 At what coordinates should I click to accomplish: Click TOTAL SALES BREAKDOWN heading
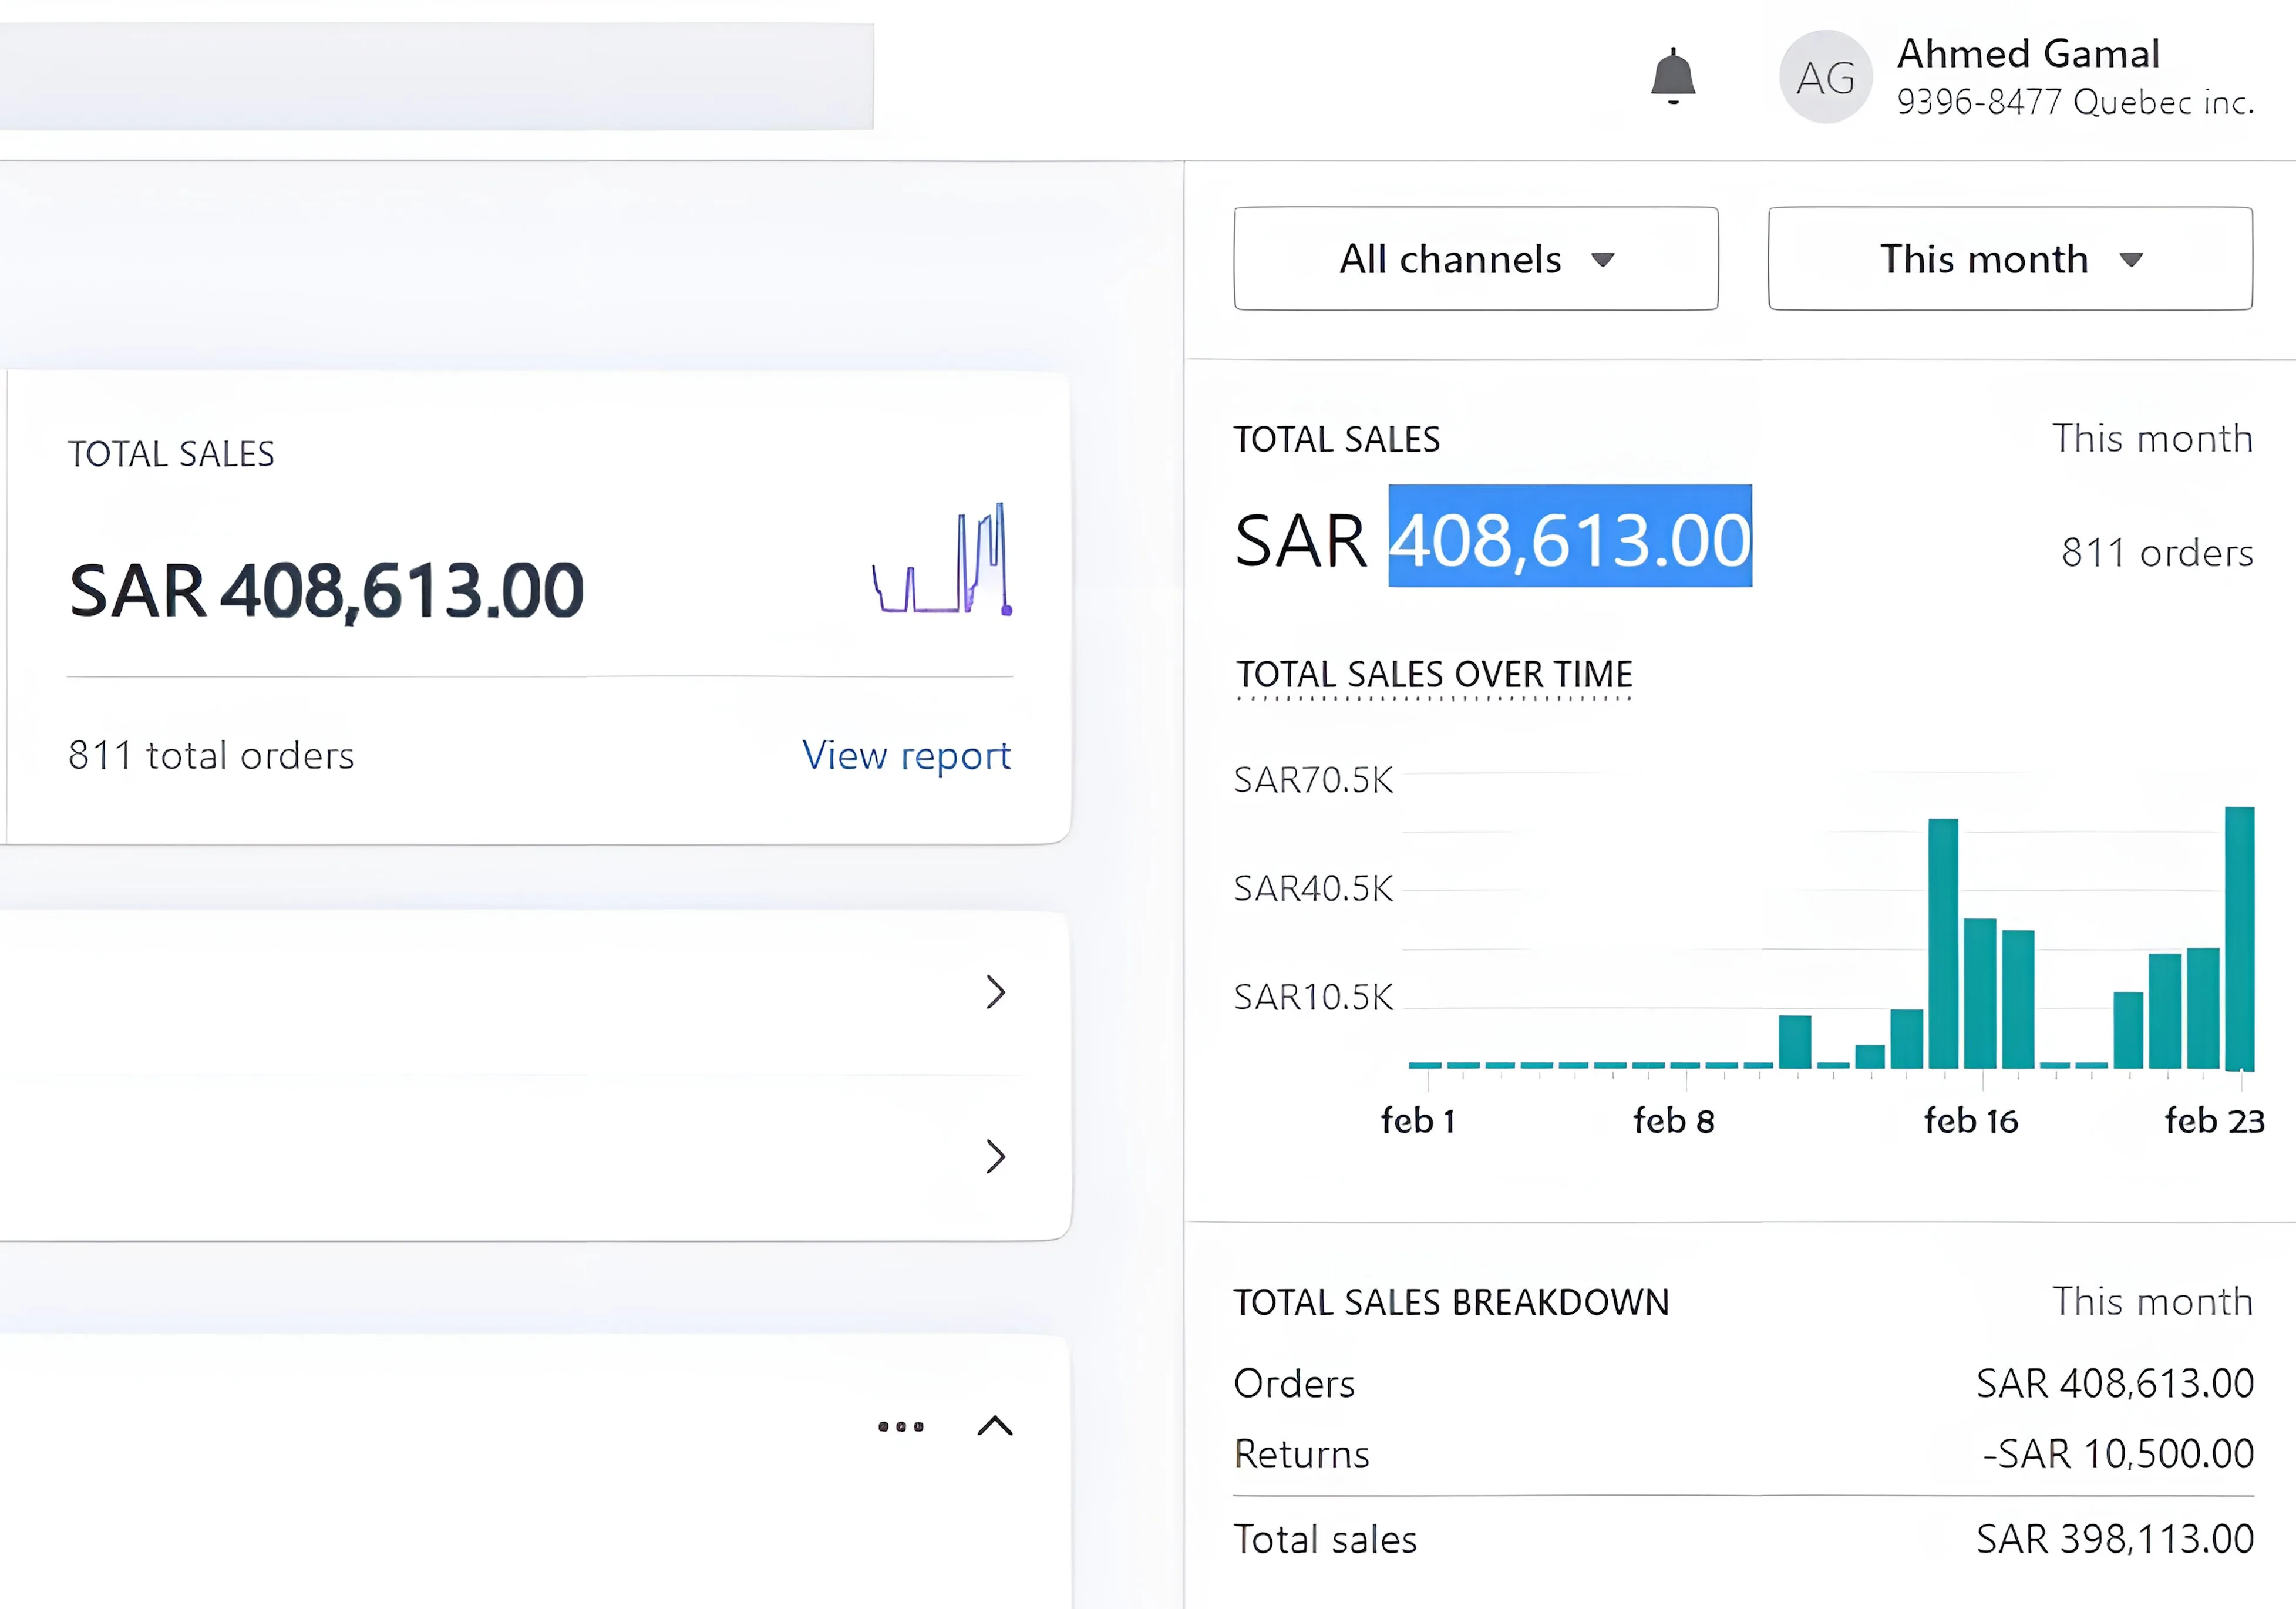pyautogui.click(x=1451, y=1303)
